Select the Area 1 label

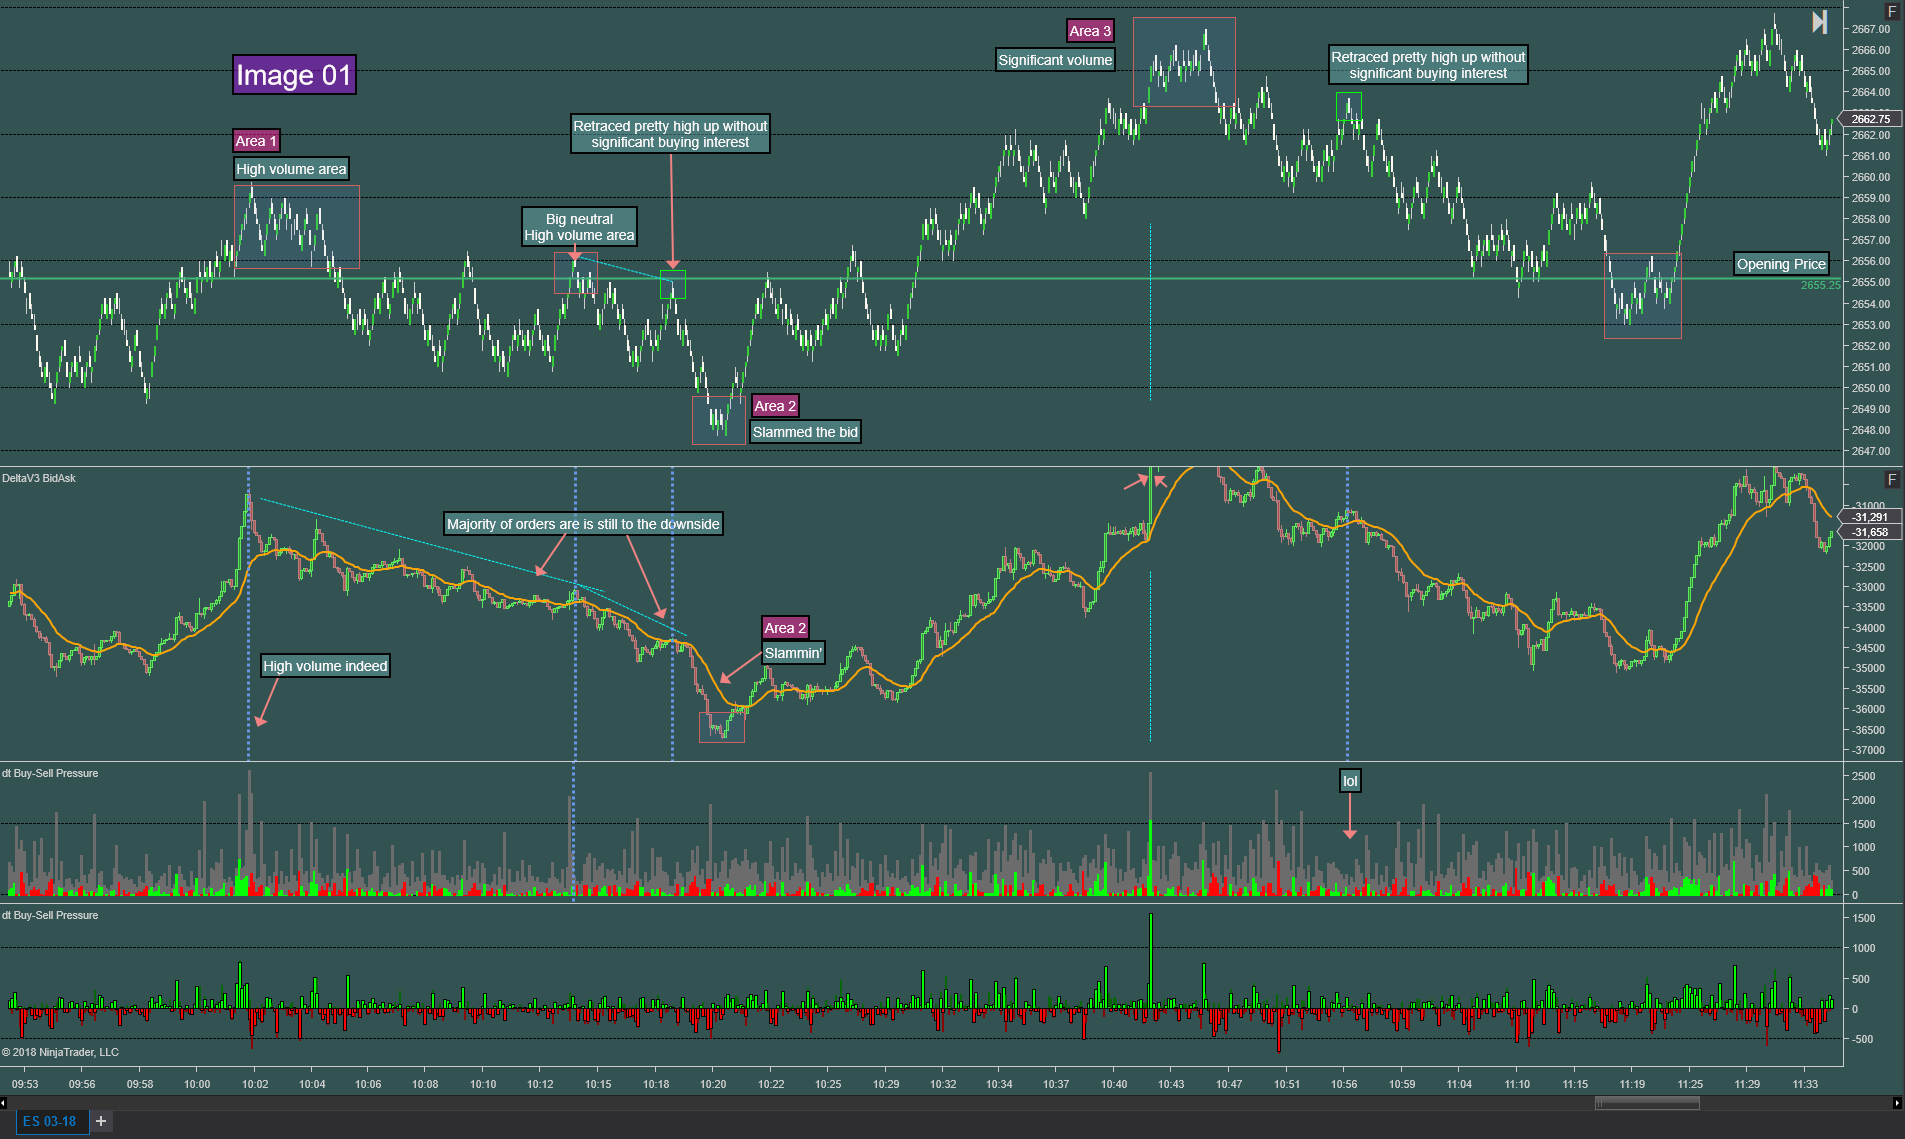pos(256,141)
